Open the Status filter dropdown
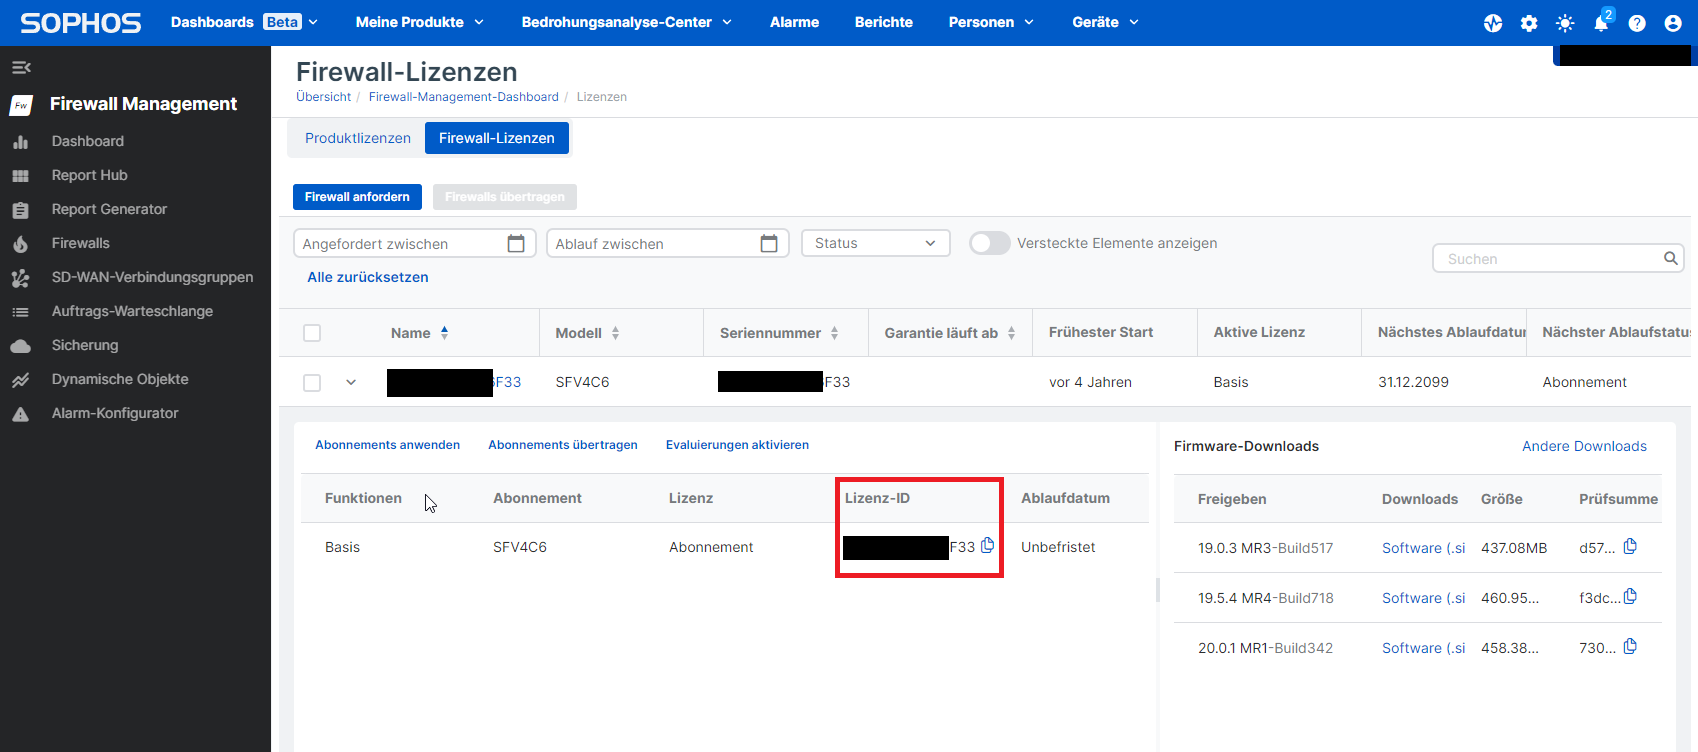Viewport: 1698px width, 752px height. click(x=876, y=243)
